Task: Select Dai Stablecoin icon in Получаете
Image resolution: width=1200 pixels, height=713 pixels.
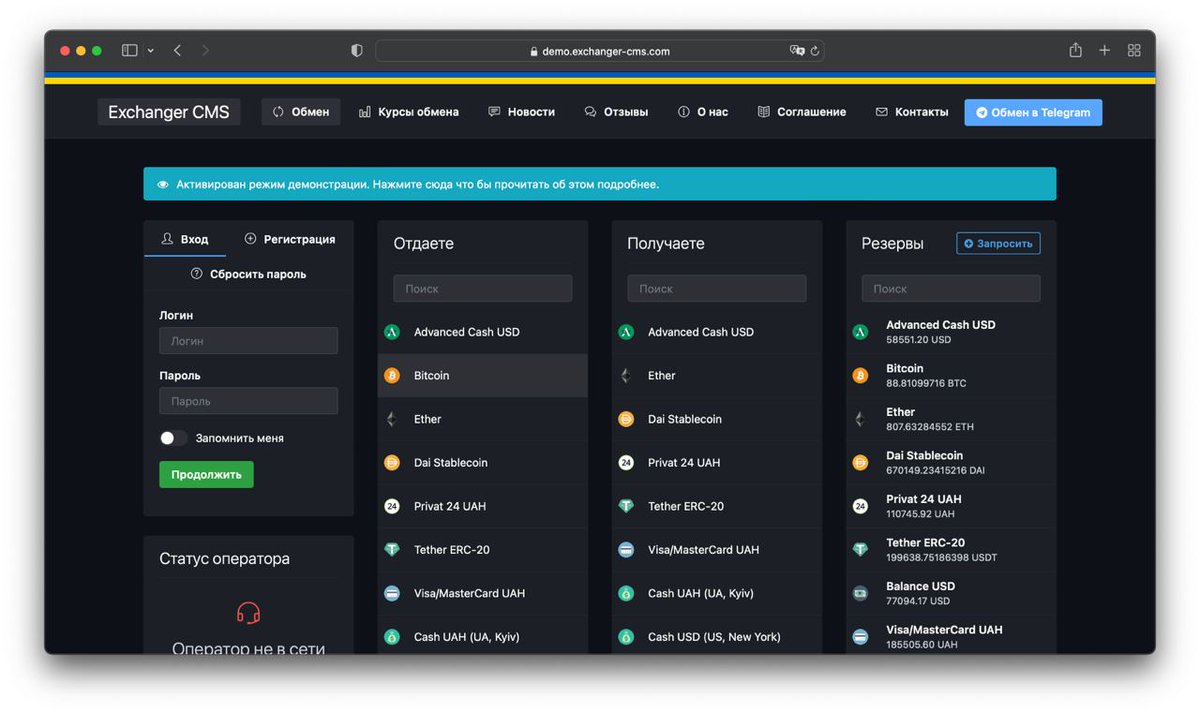Action: (x=626, y=419)
